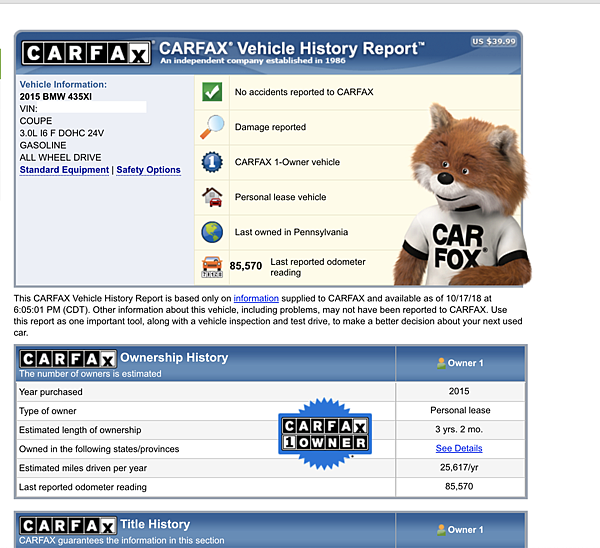Click 'Estimated miles driven per year' label
This screenshot has height=548, width=600.
click(x=83, y=468)
